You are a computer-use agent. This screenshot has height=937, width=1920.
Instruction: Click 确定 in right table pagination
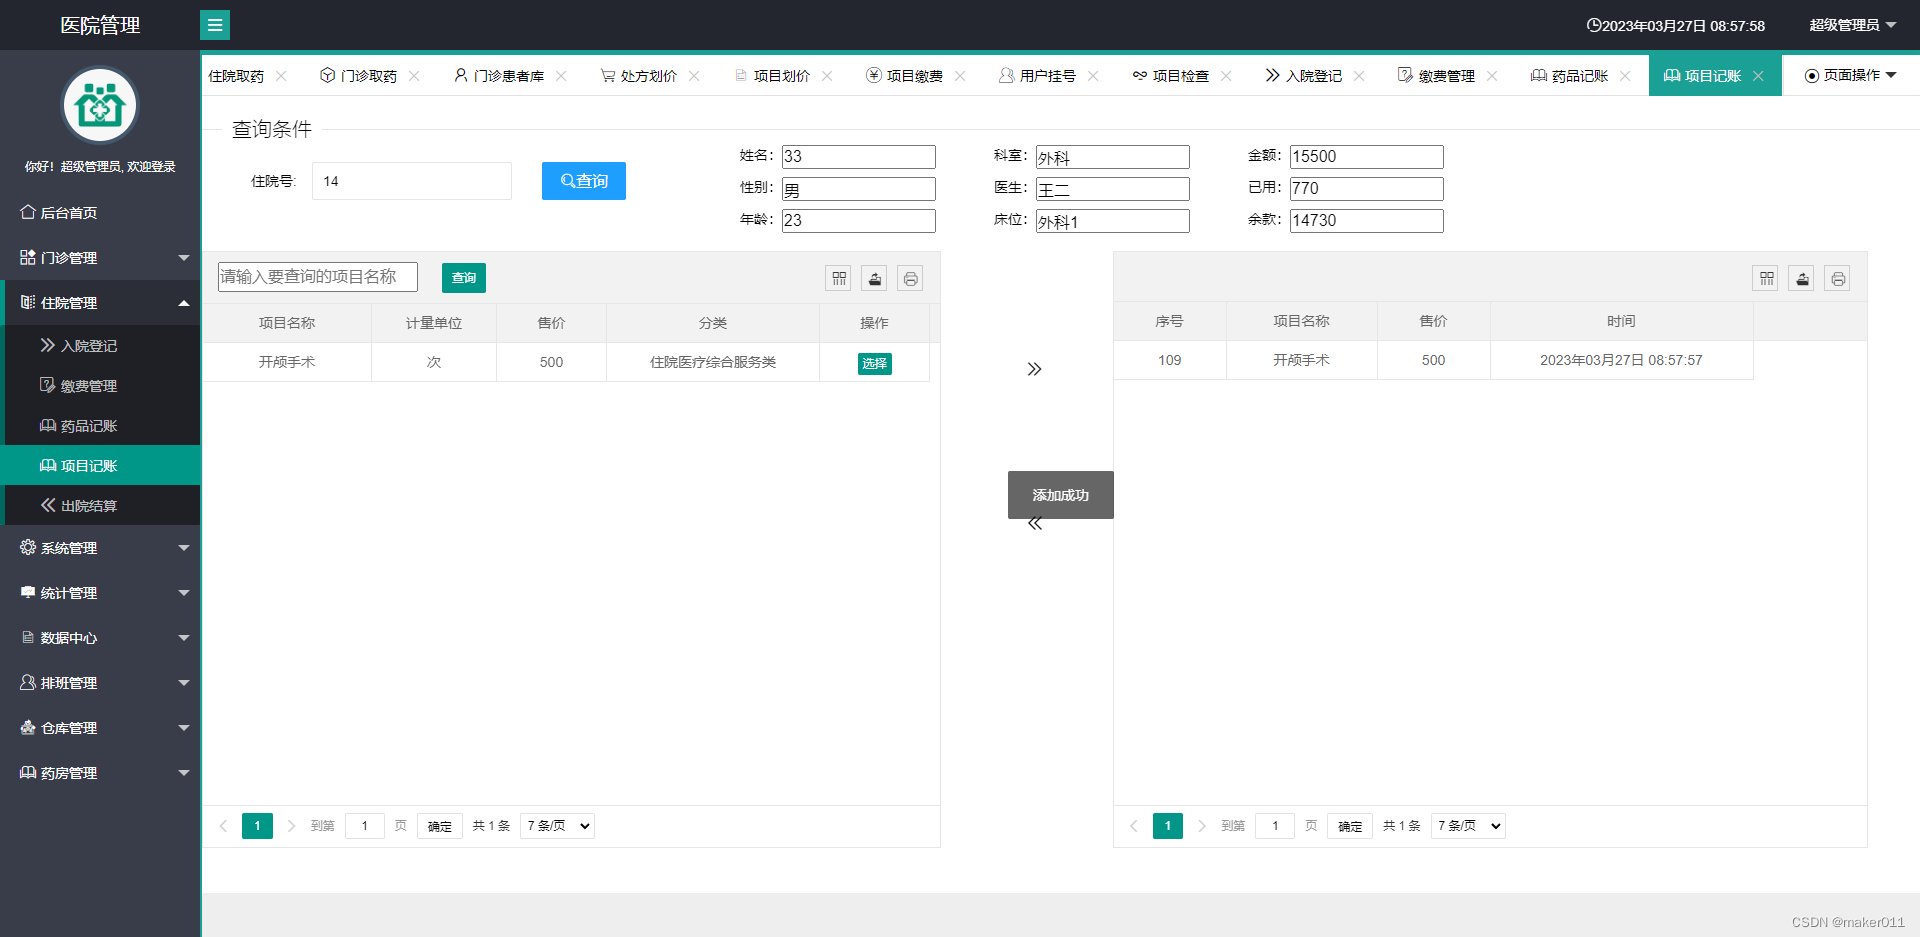[x=1350, y=826]
